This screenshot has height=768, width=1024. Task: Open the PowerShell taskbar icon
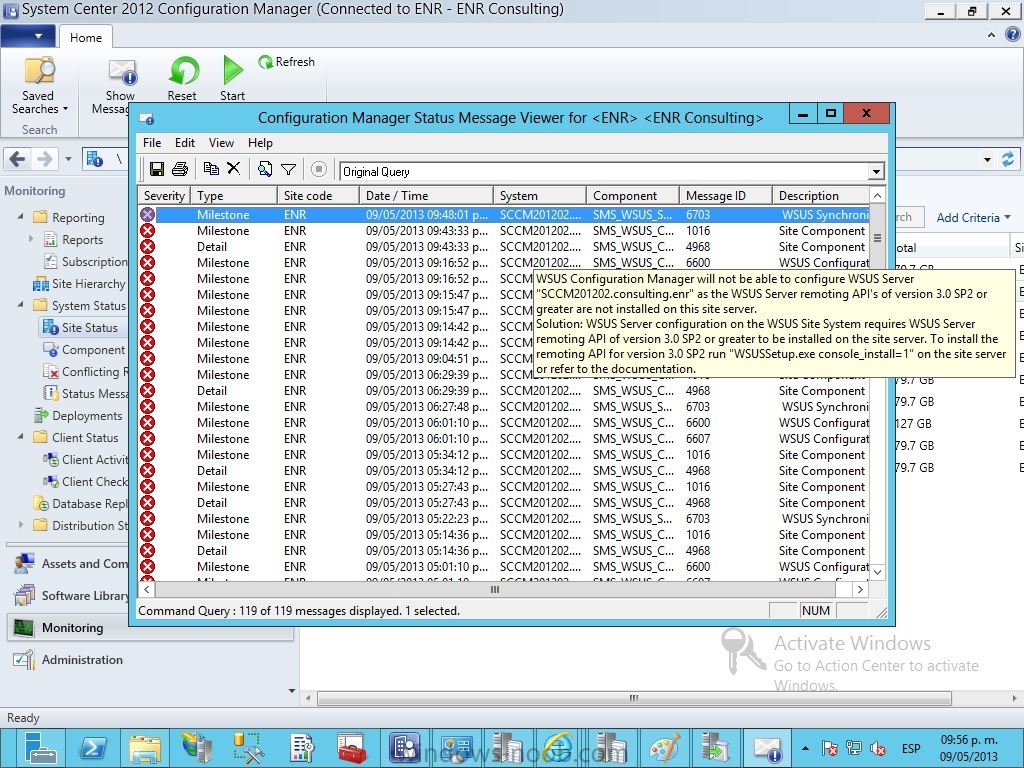(93, 748)
